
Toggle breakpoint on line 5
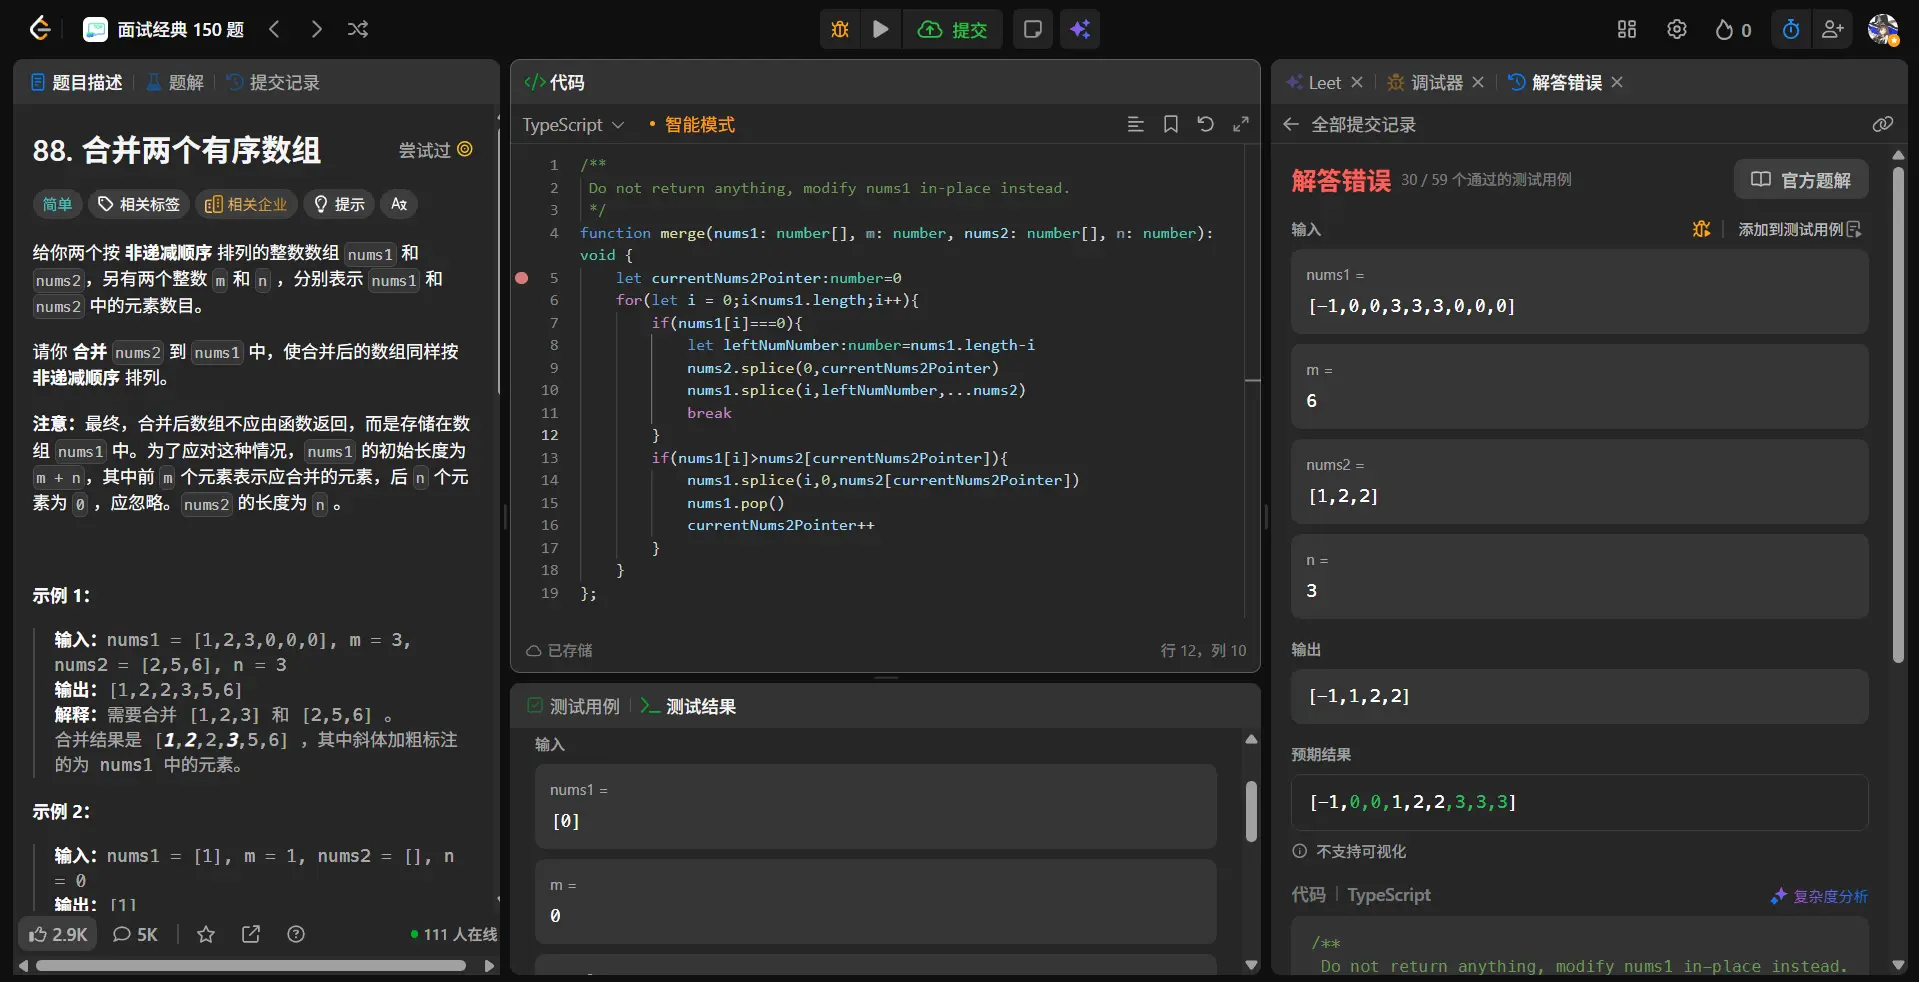pyautogui.click(x=522, y=278)
